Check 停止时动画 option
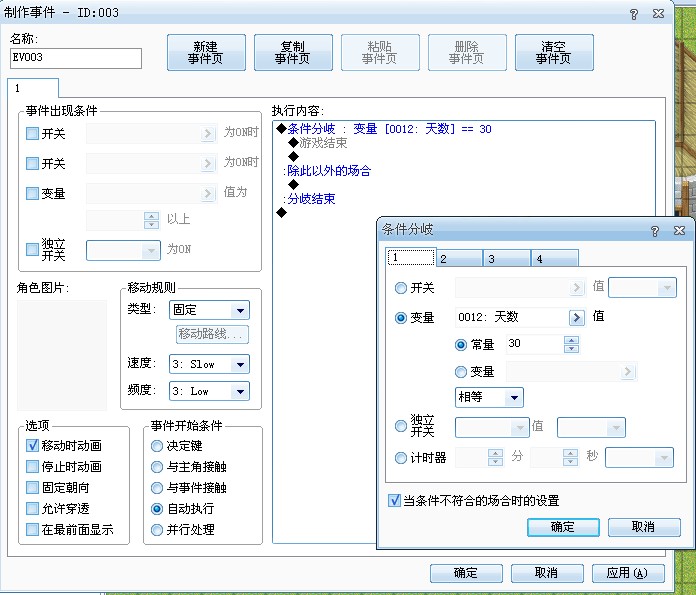The height and width of the screenshot is (595, 696). [32, 466]
